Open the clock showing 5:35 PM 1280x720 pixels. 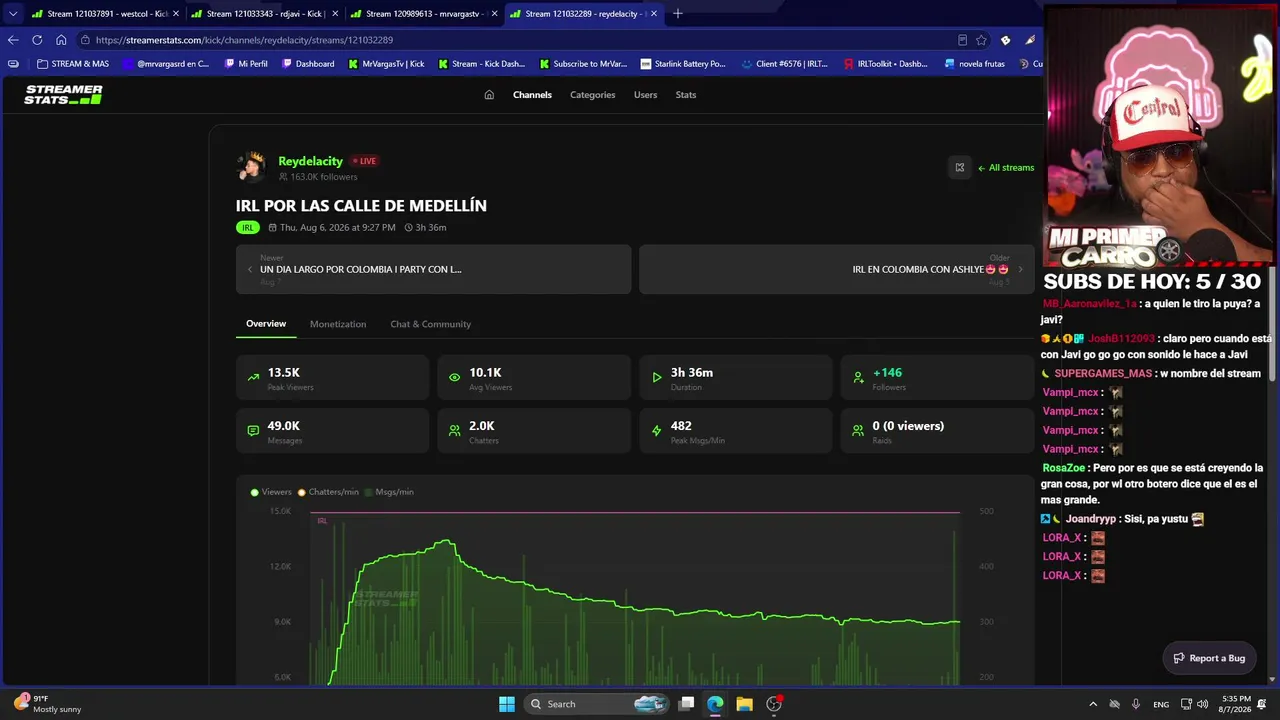click(1236, 704)
